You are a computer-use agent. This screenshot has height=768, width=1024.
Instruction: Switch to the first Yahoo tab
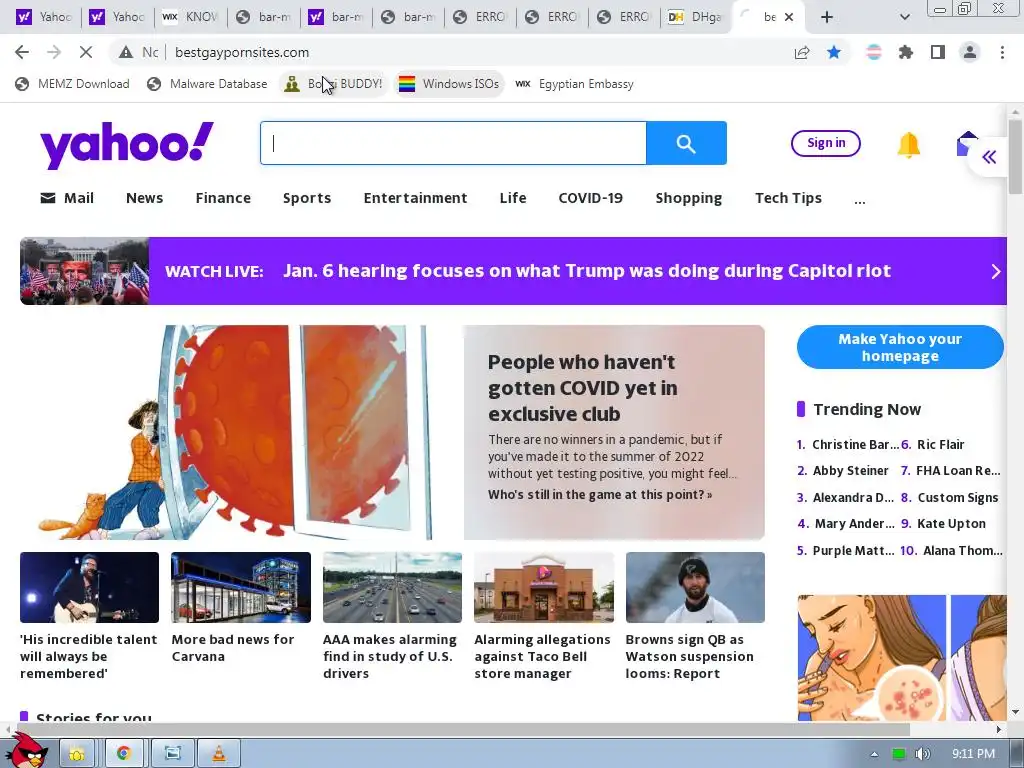44,17
